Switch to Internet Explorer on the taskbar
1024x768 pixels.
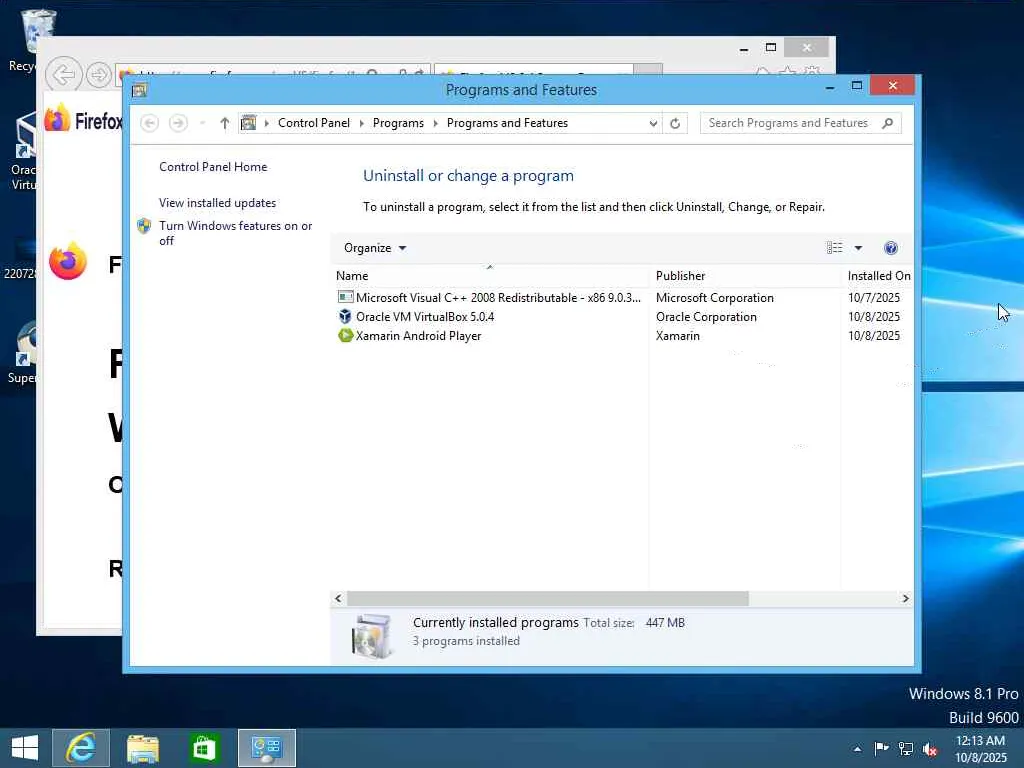[x=81, y=748]
